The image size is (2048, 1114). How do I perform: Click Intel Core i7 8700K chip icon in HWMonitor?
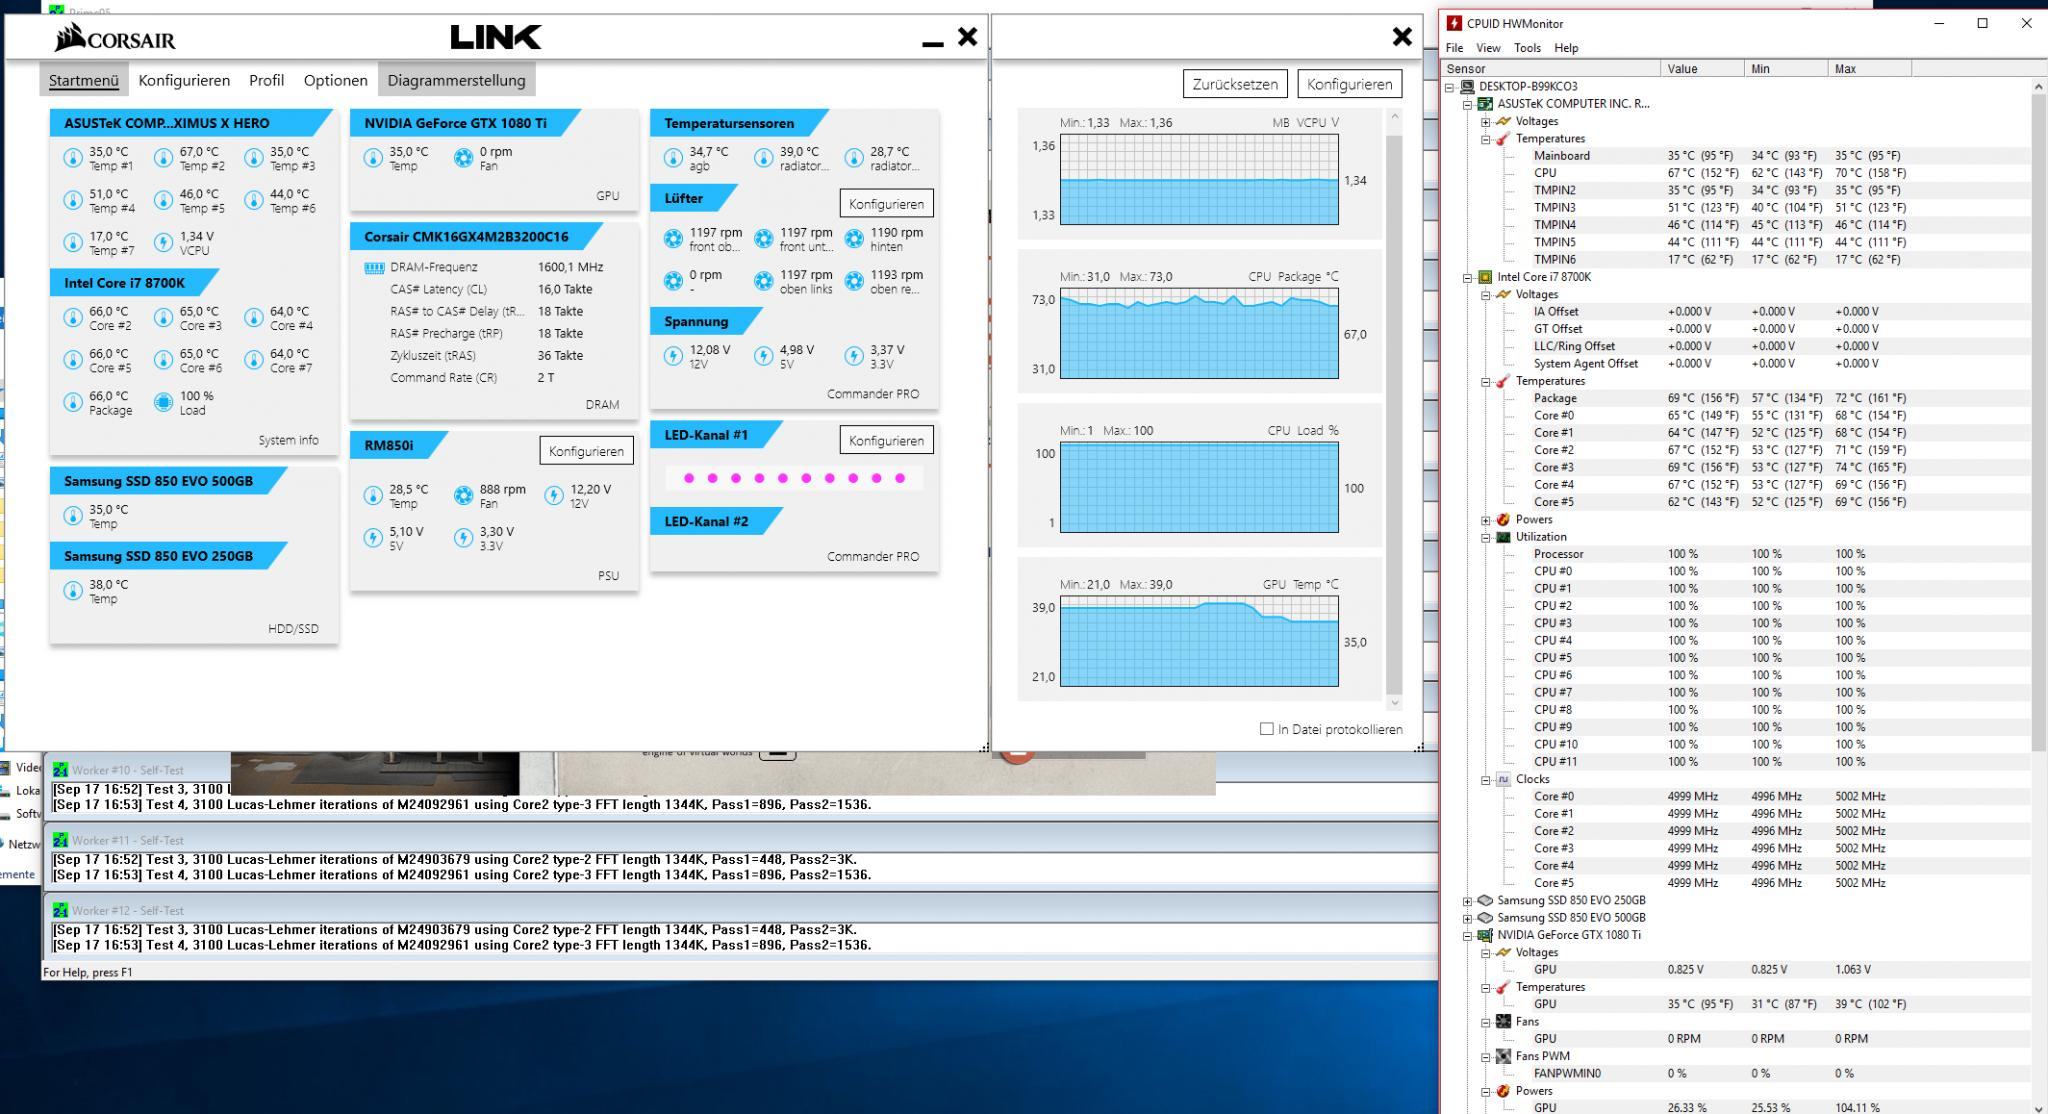[x=1485, y=277]
